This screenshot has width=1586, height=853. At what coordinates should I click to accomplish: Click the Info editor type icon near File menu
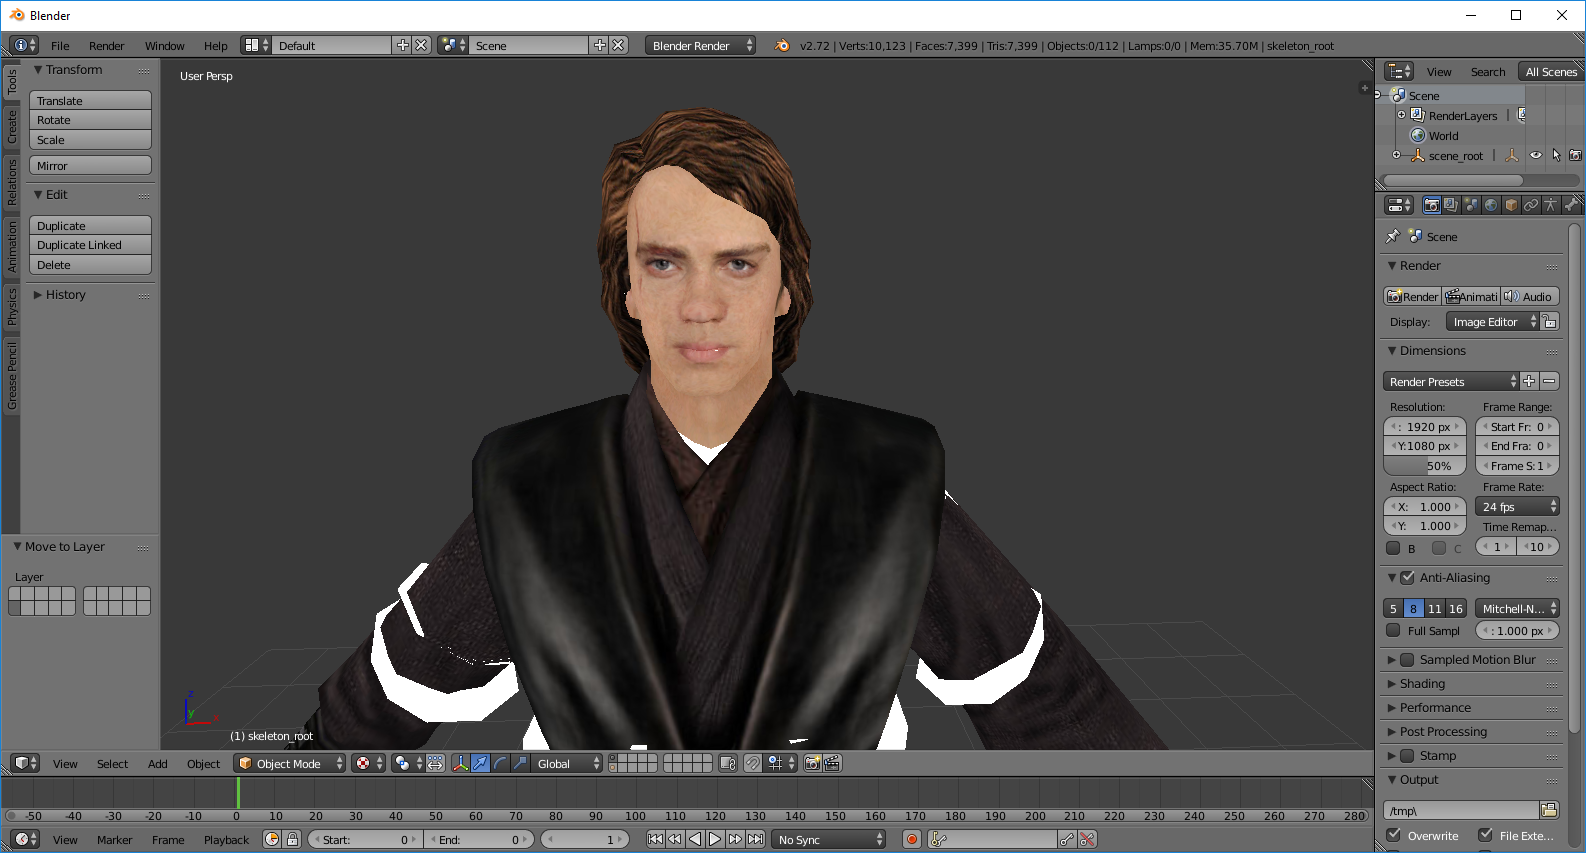click(25, 45)
